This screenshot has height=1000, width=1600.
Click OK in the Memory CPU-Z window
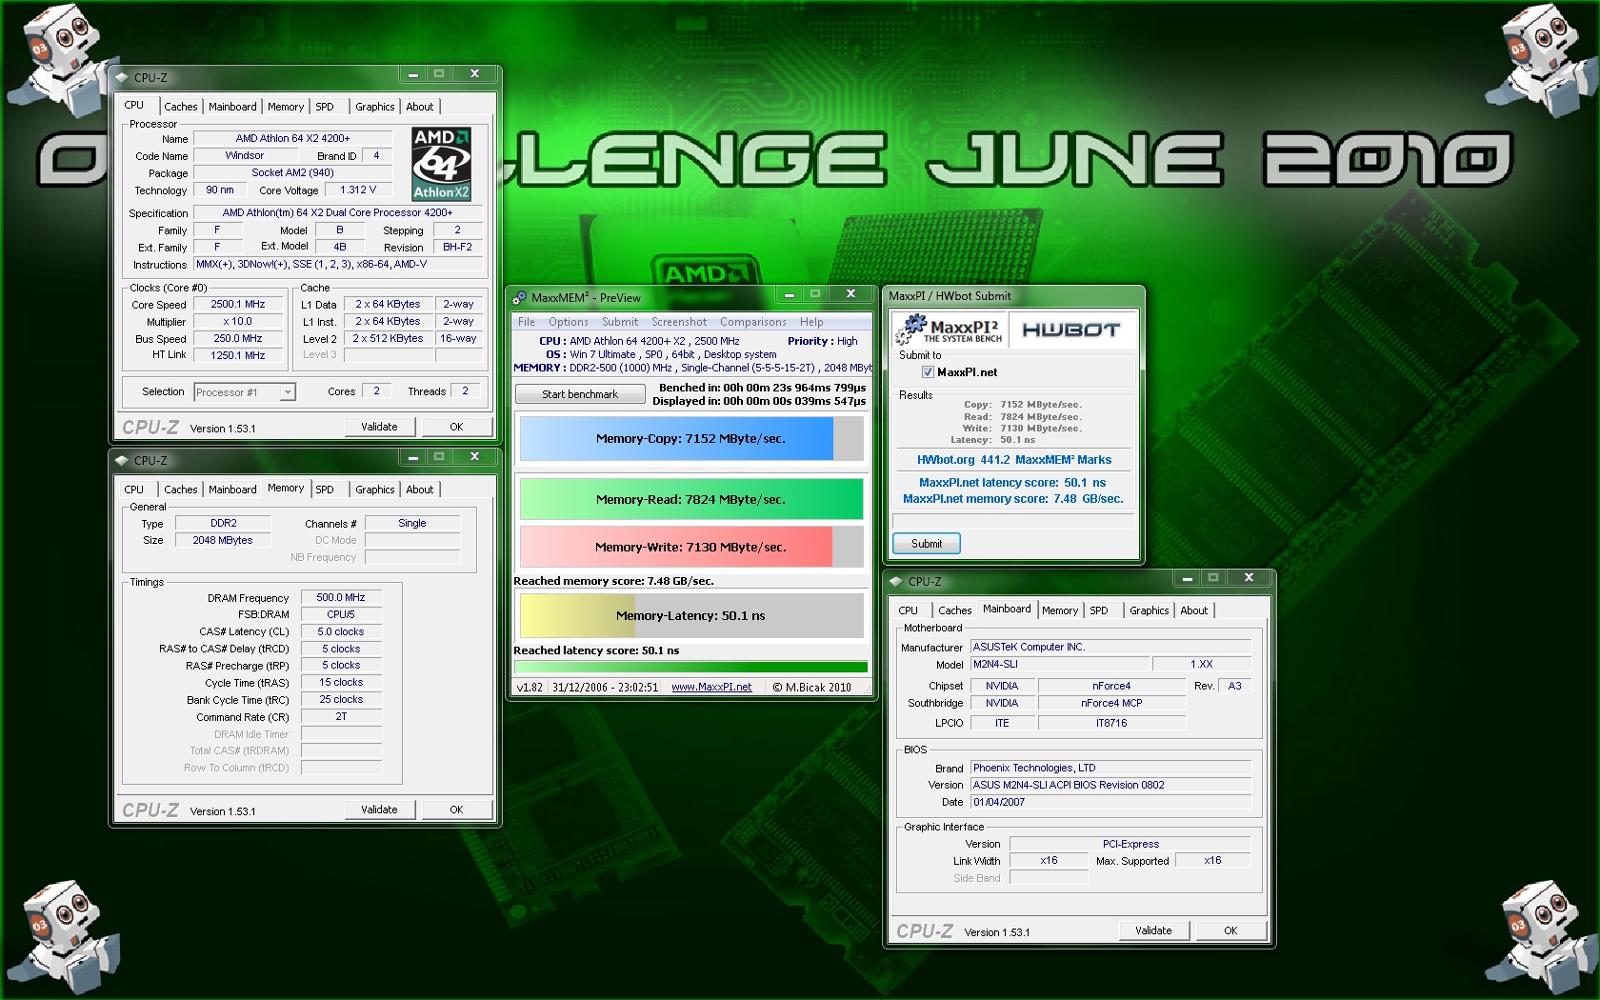tap(457, 810)
